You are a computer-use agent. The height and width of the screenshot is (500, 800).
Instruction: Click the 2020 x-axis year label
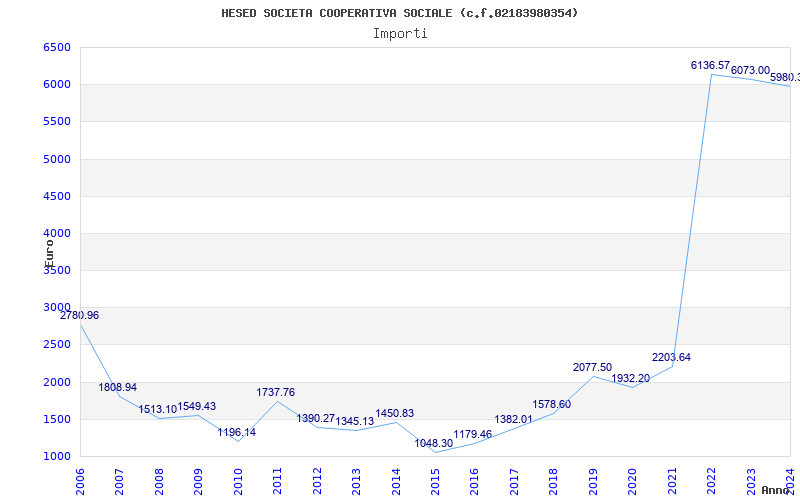(632, 481)
